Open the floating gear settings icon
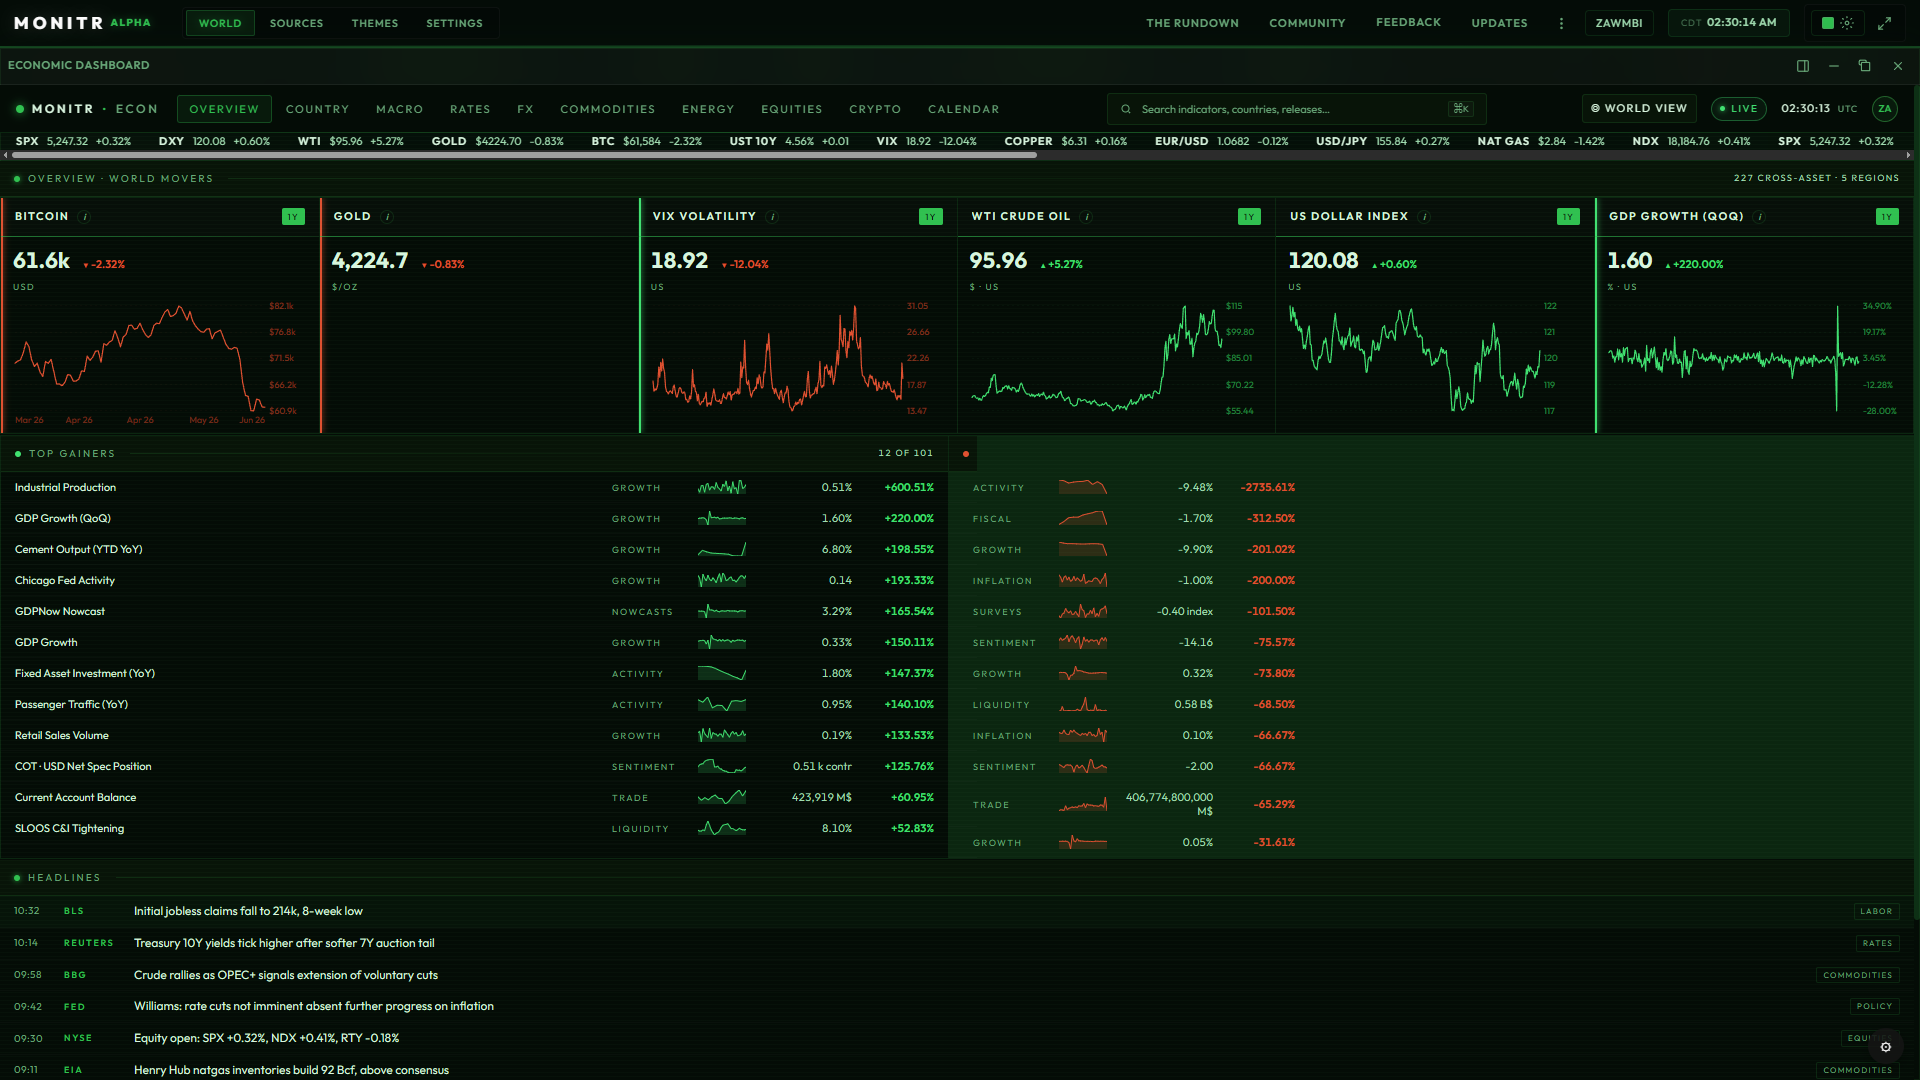 [1886, 1047]
